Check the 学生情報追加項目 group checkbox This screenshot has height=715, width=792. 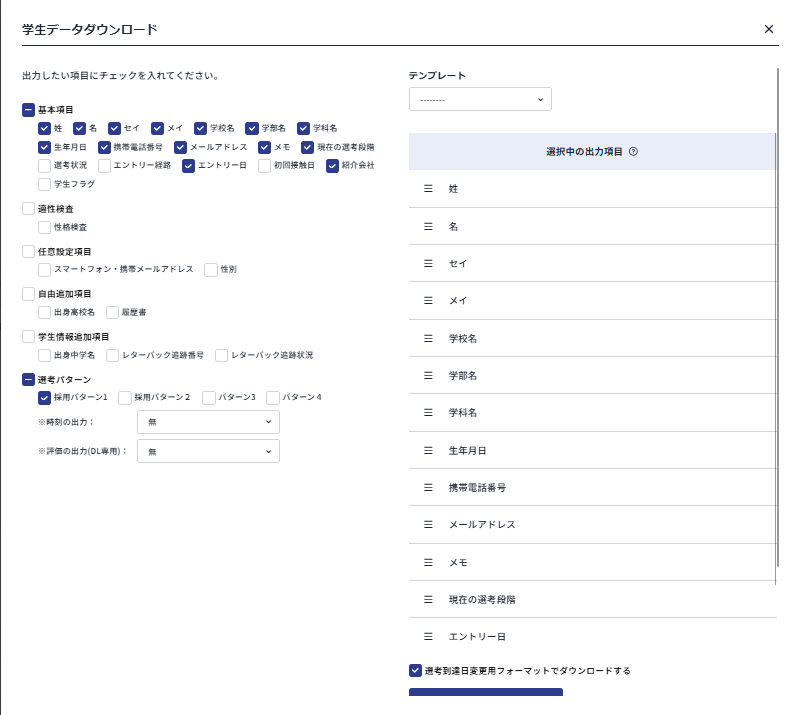click(x=28, y=337)
